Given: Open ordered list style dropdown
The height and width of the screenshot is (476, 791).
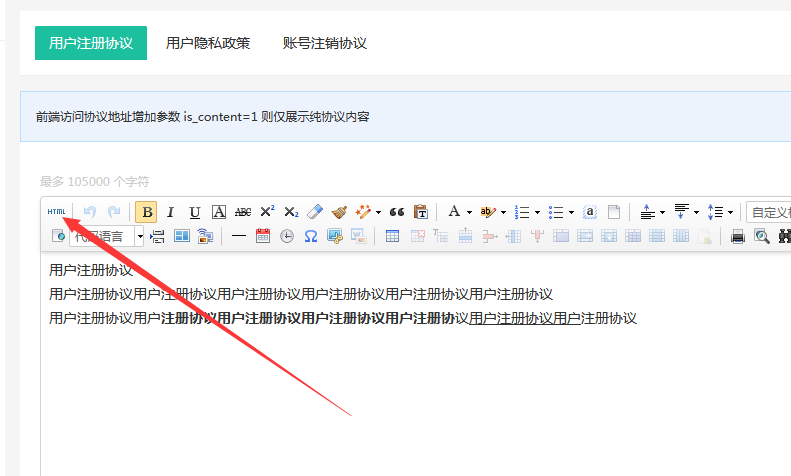Looking at the screenshot, I should (x=537, y=212).
